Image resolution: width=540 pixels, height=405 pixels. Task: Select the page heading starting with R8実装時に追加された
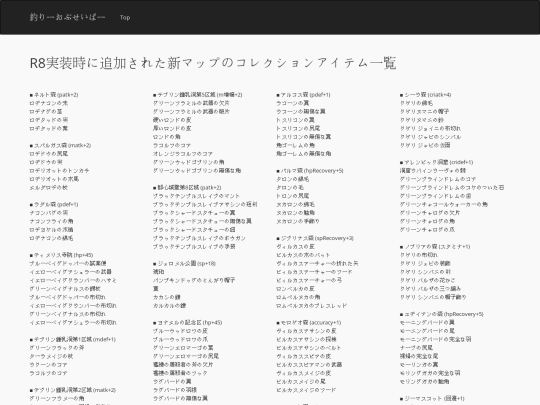(x=213, y=63)
